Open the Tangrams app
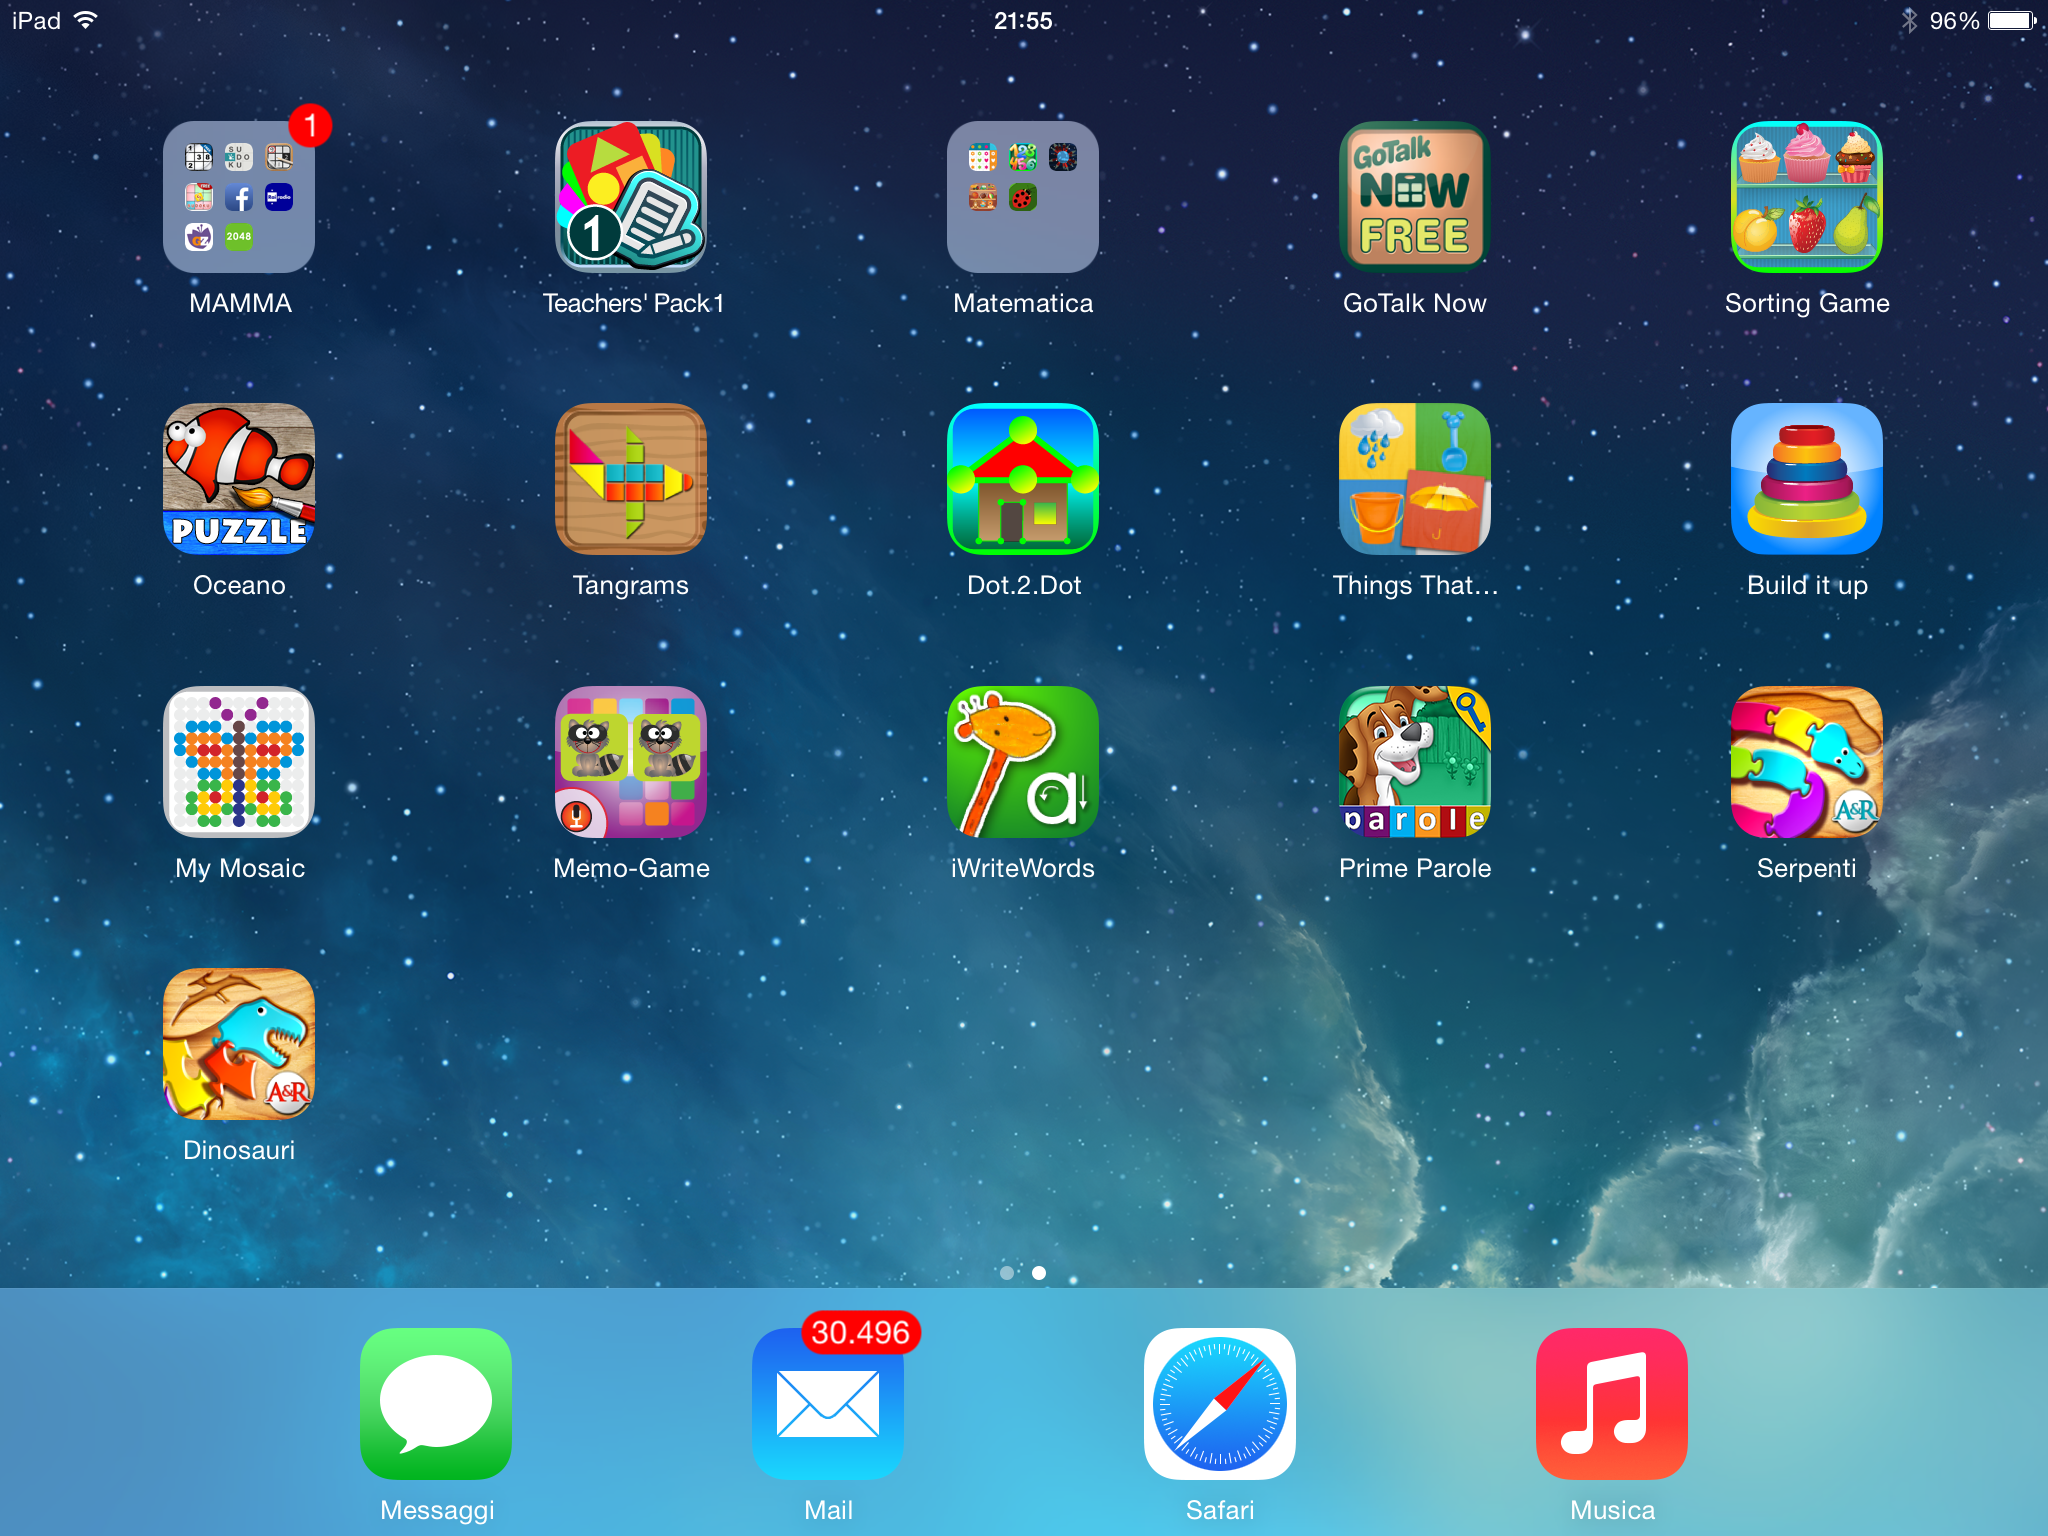 631,479
